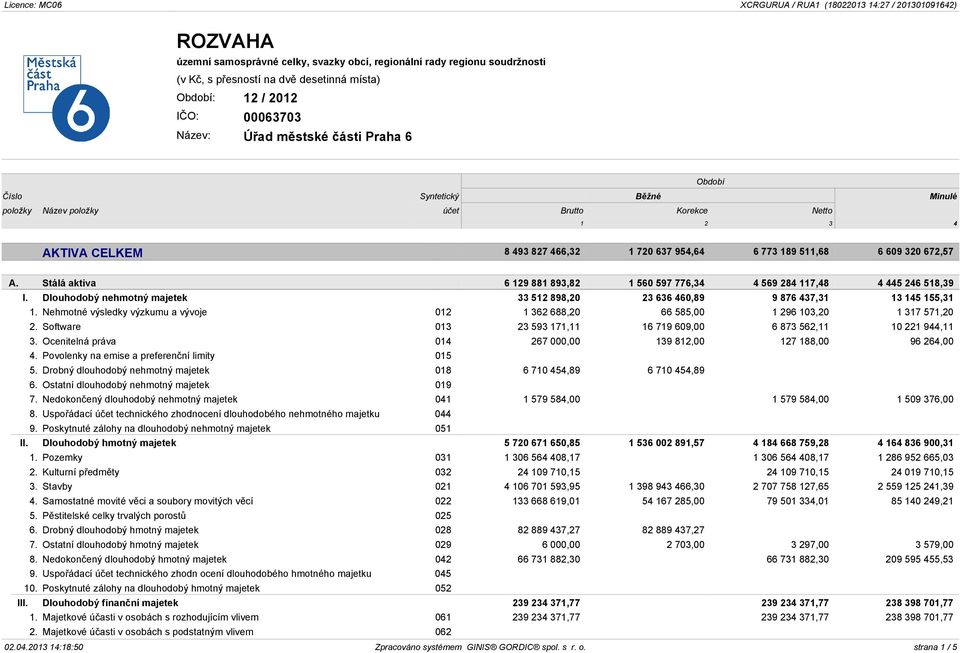Click the Městská část Praha 6 logo
The image size is (960, 653).
[66, 99]
